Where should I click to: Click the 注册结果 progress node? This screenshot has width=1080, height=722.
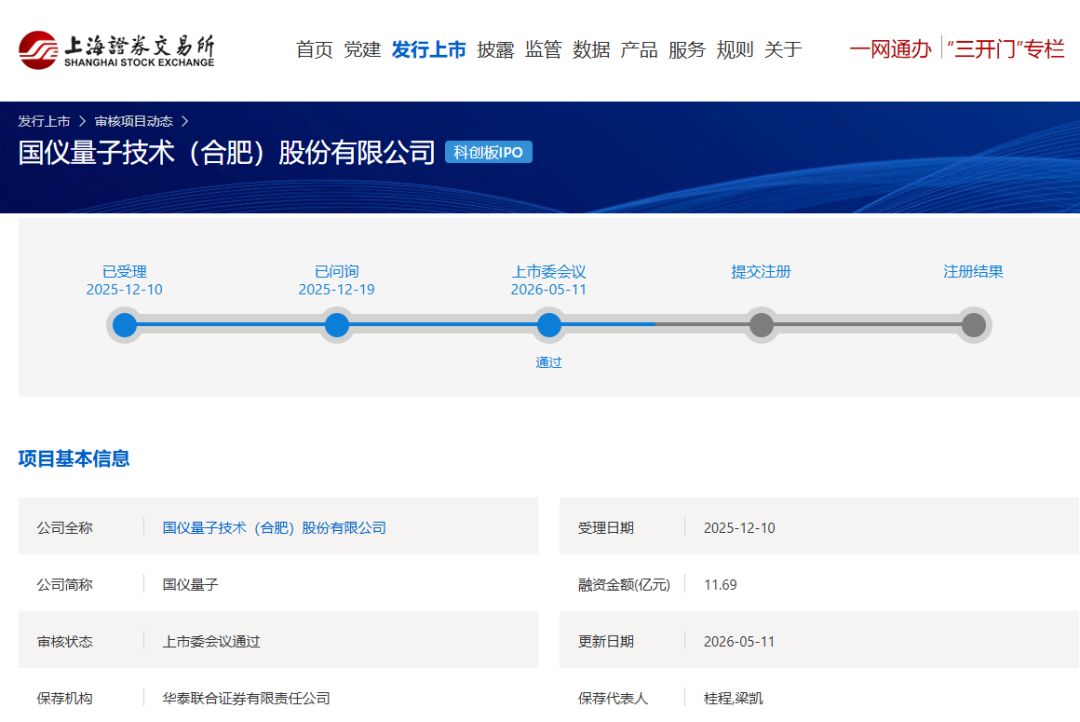point(973,325)
